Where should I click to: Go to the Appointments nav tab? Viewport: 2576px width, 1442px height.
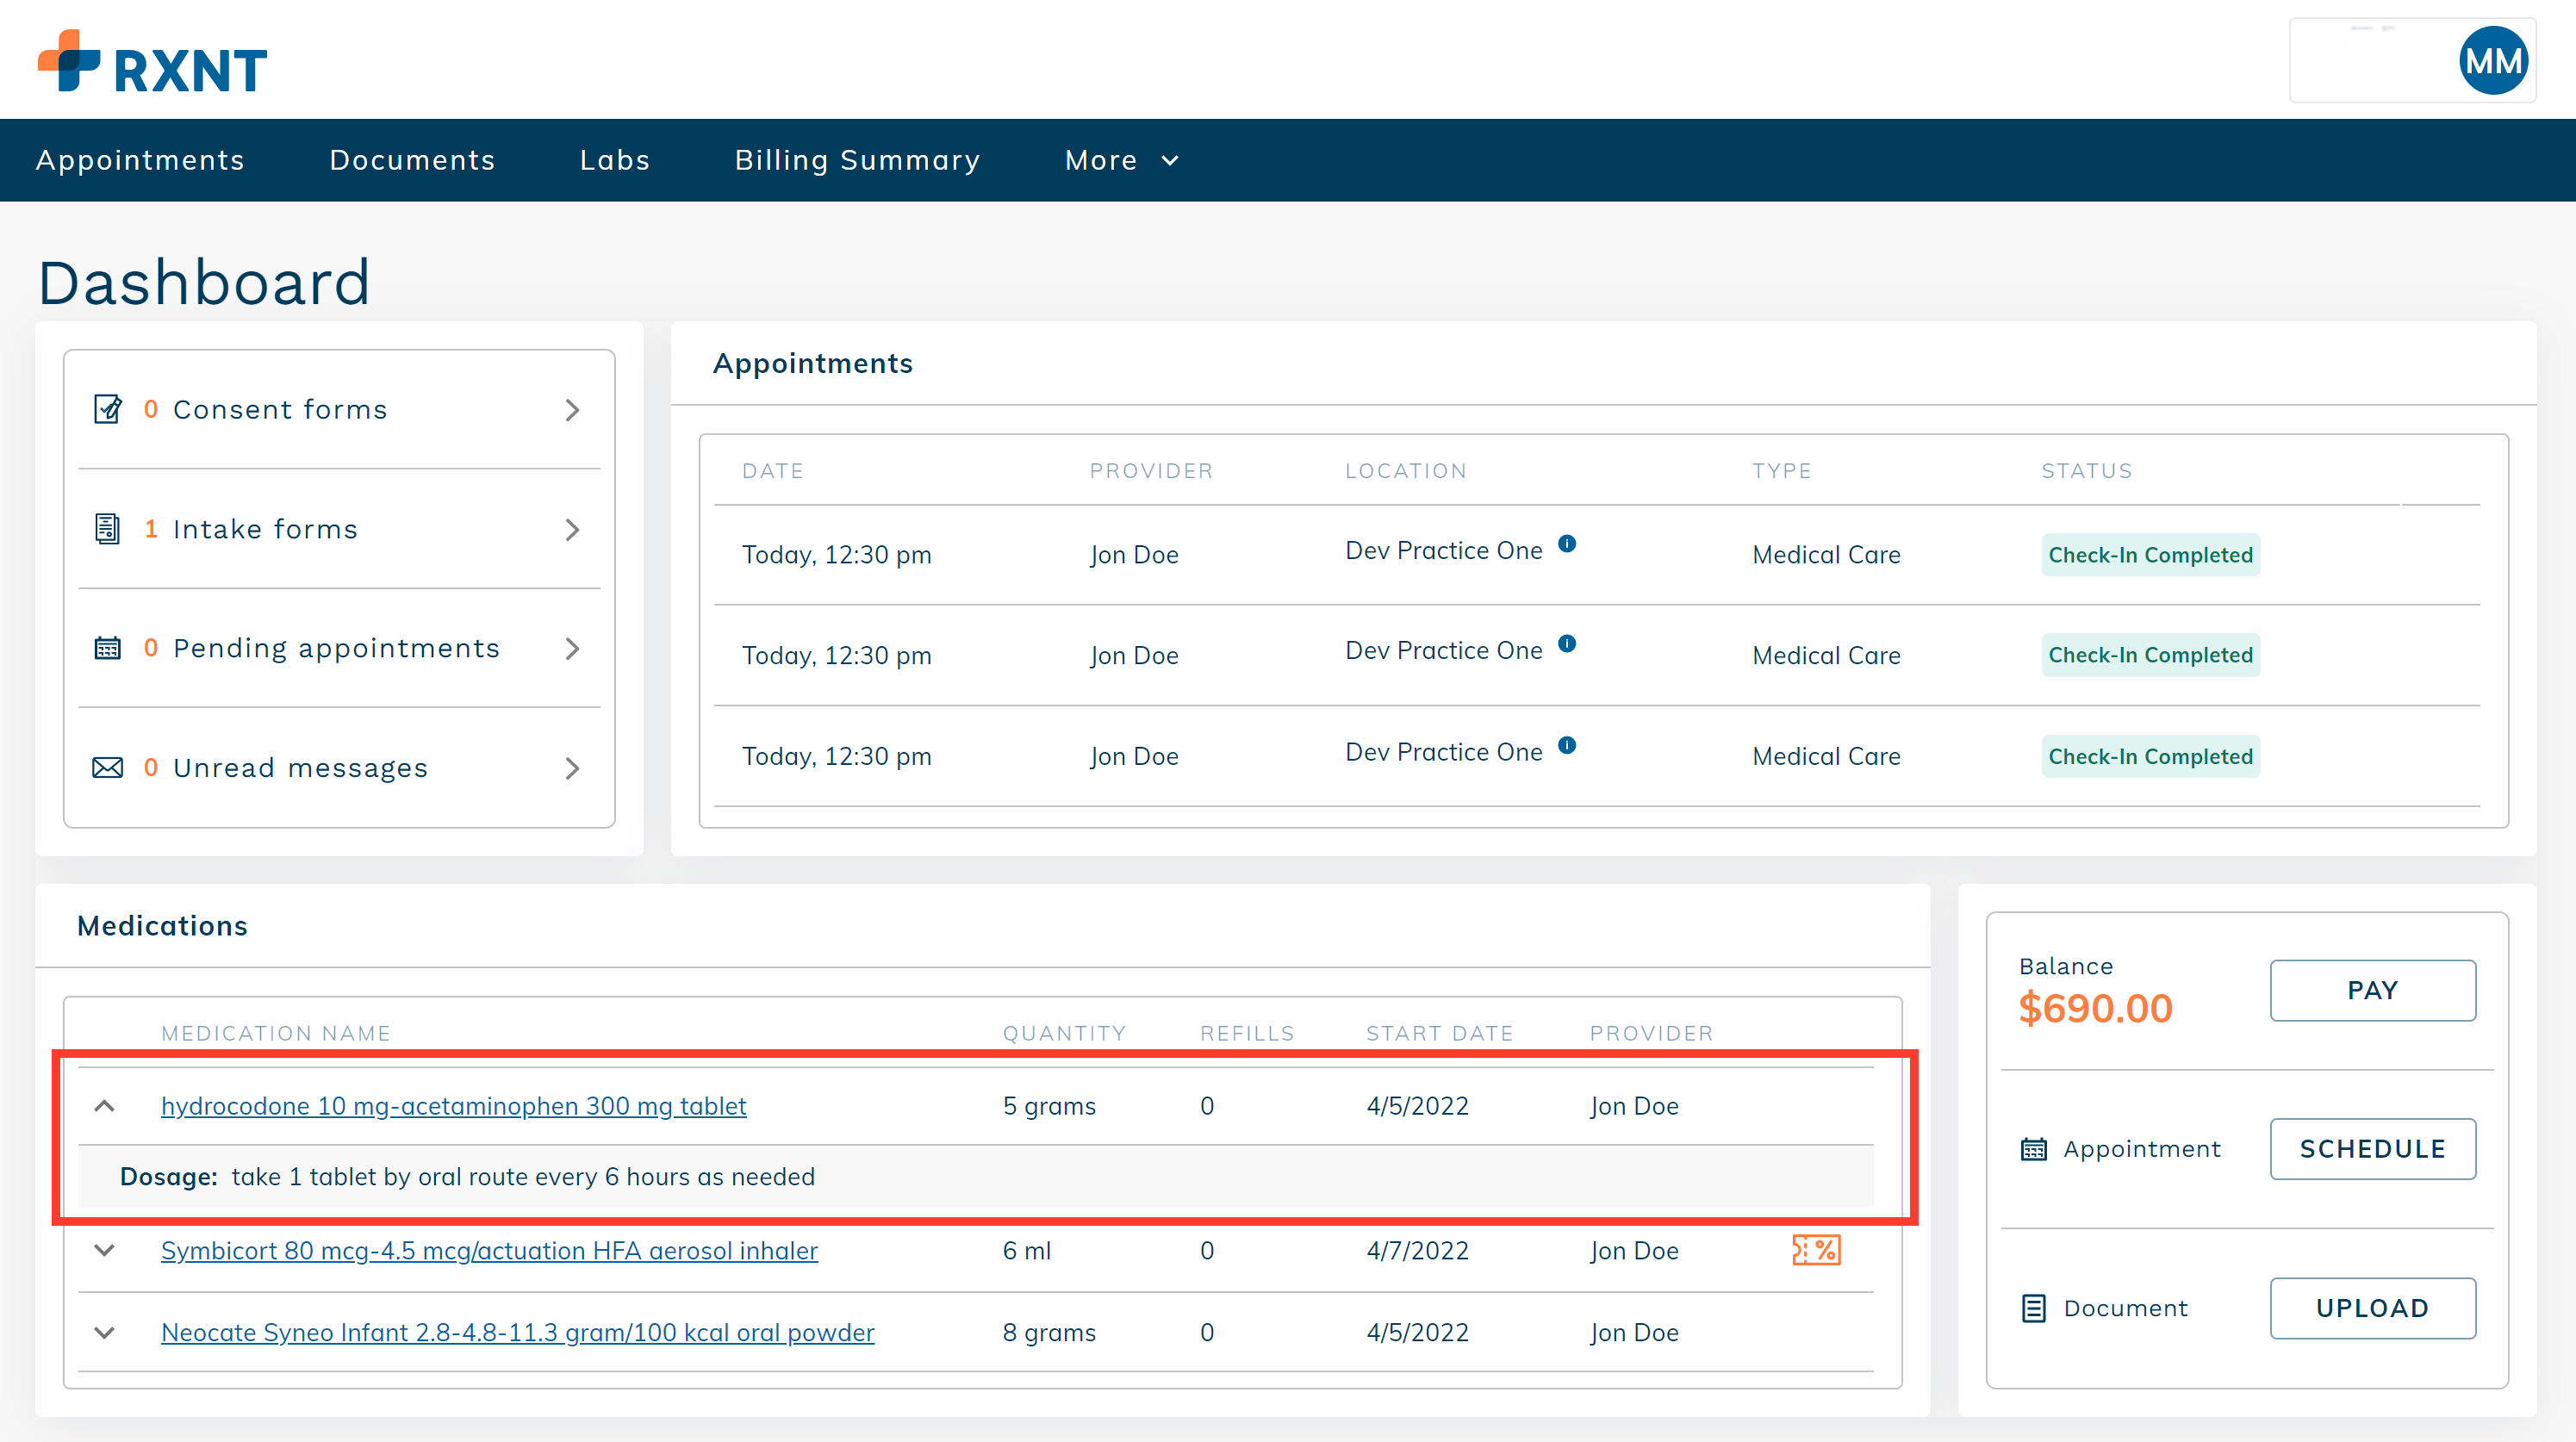click(140, 160)
